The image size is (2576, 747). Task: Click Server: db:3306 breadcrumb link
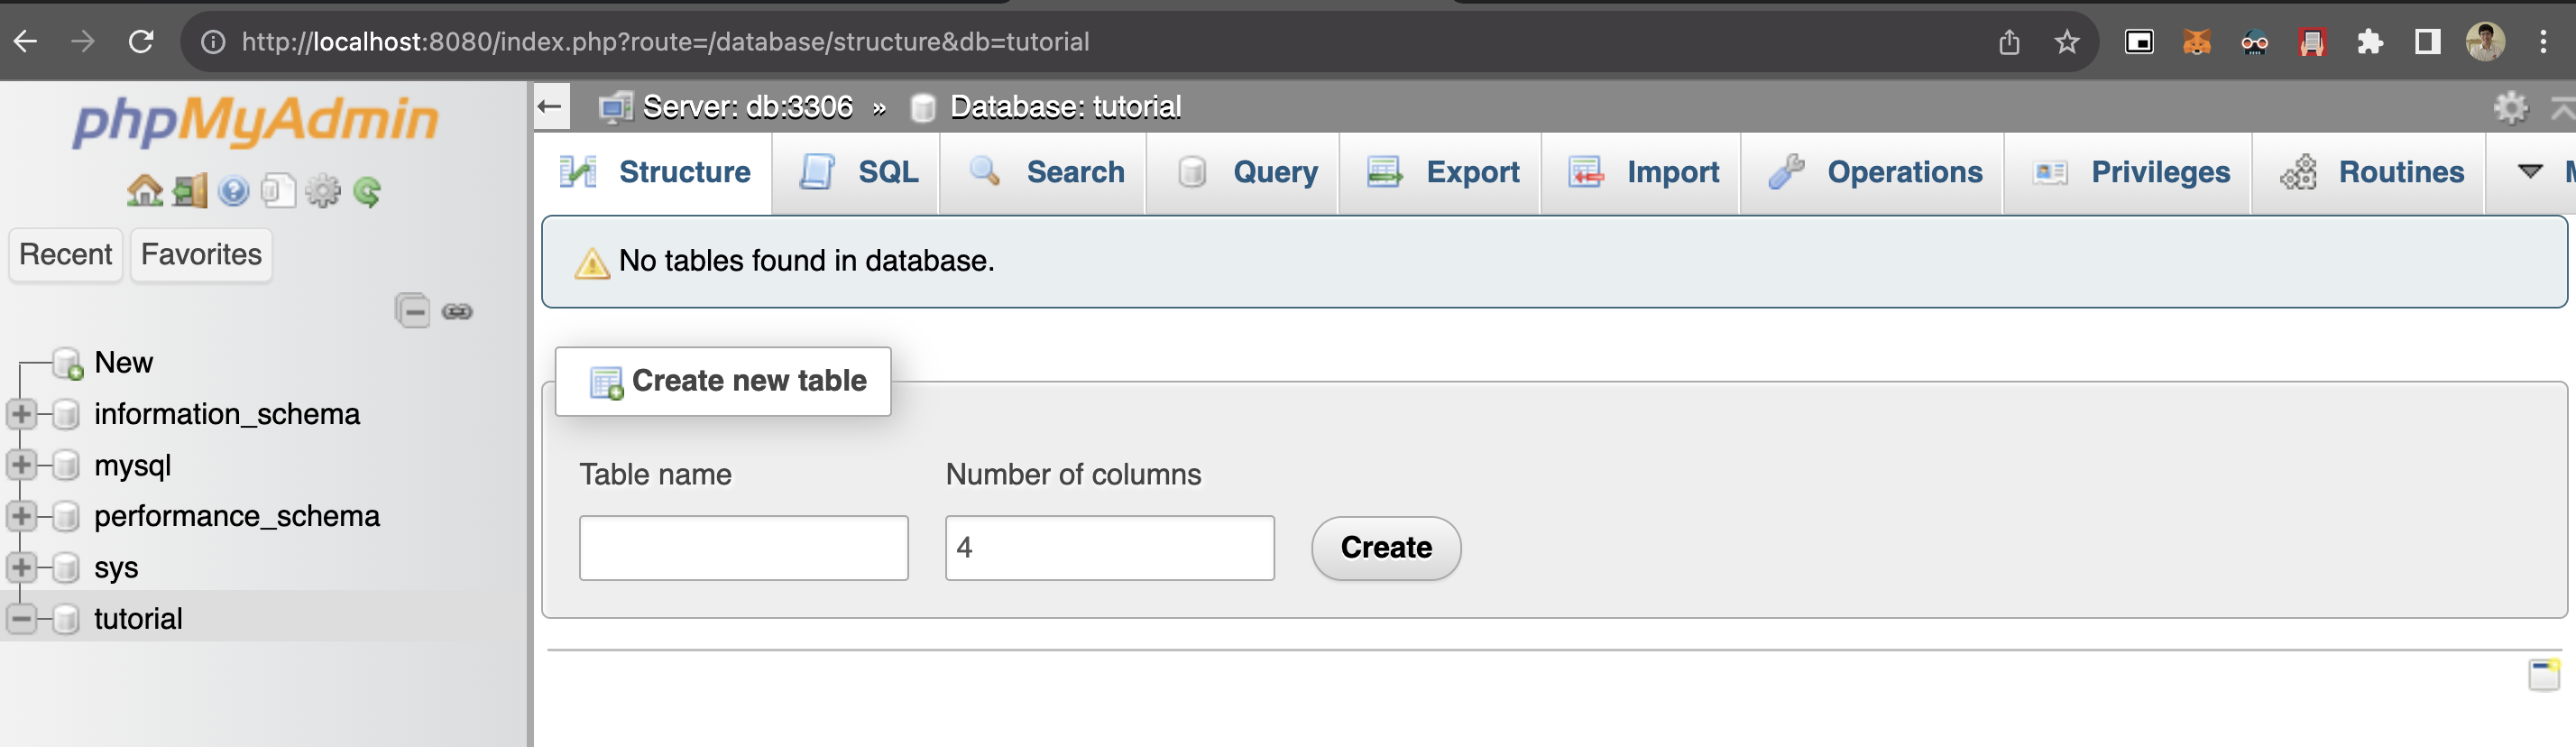pos(748,107)
